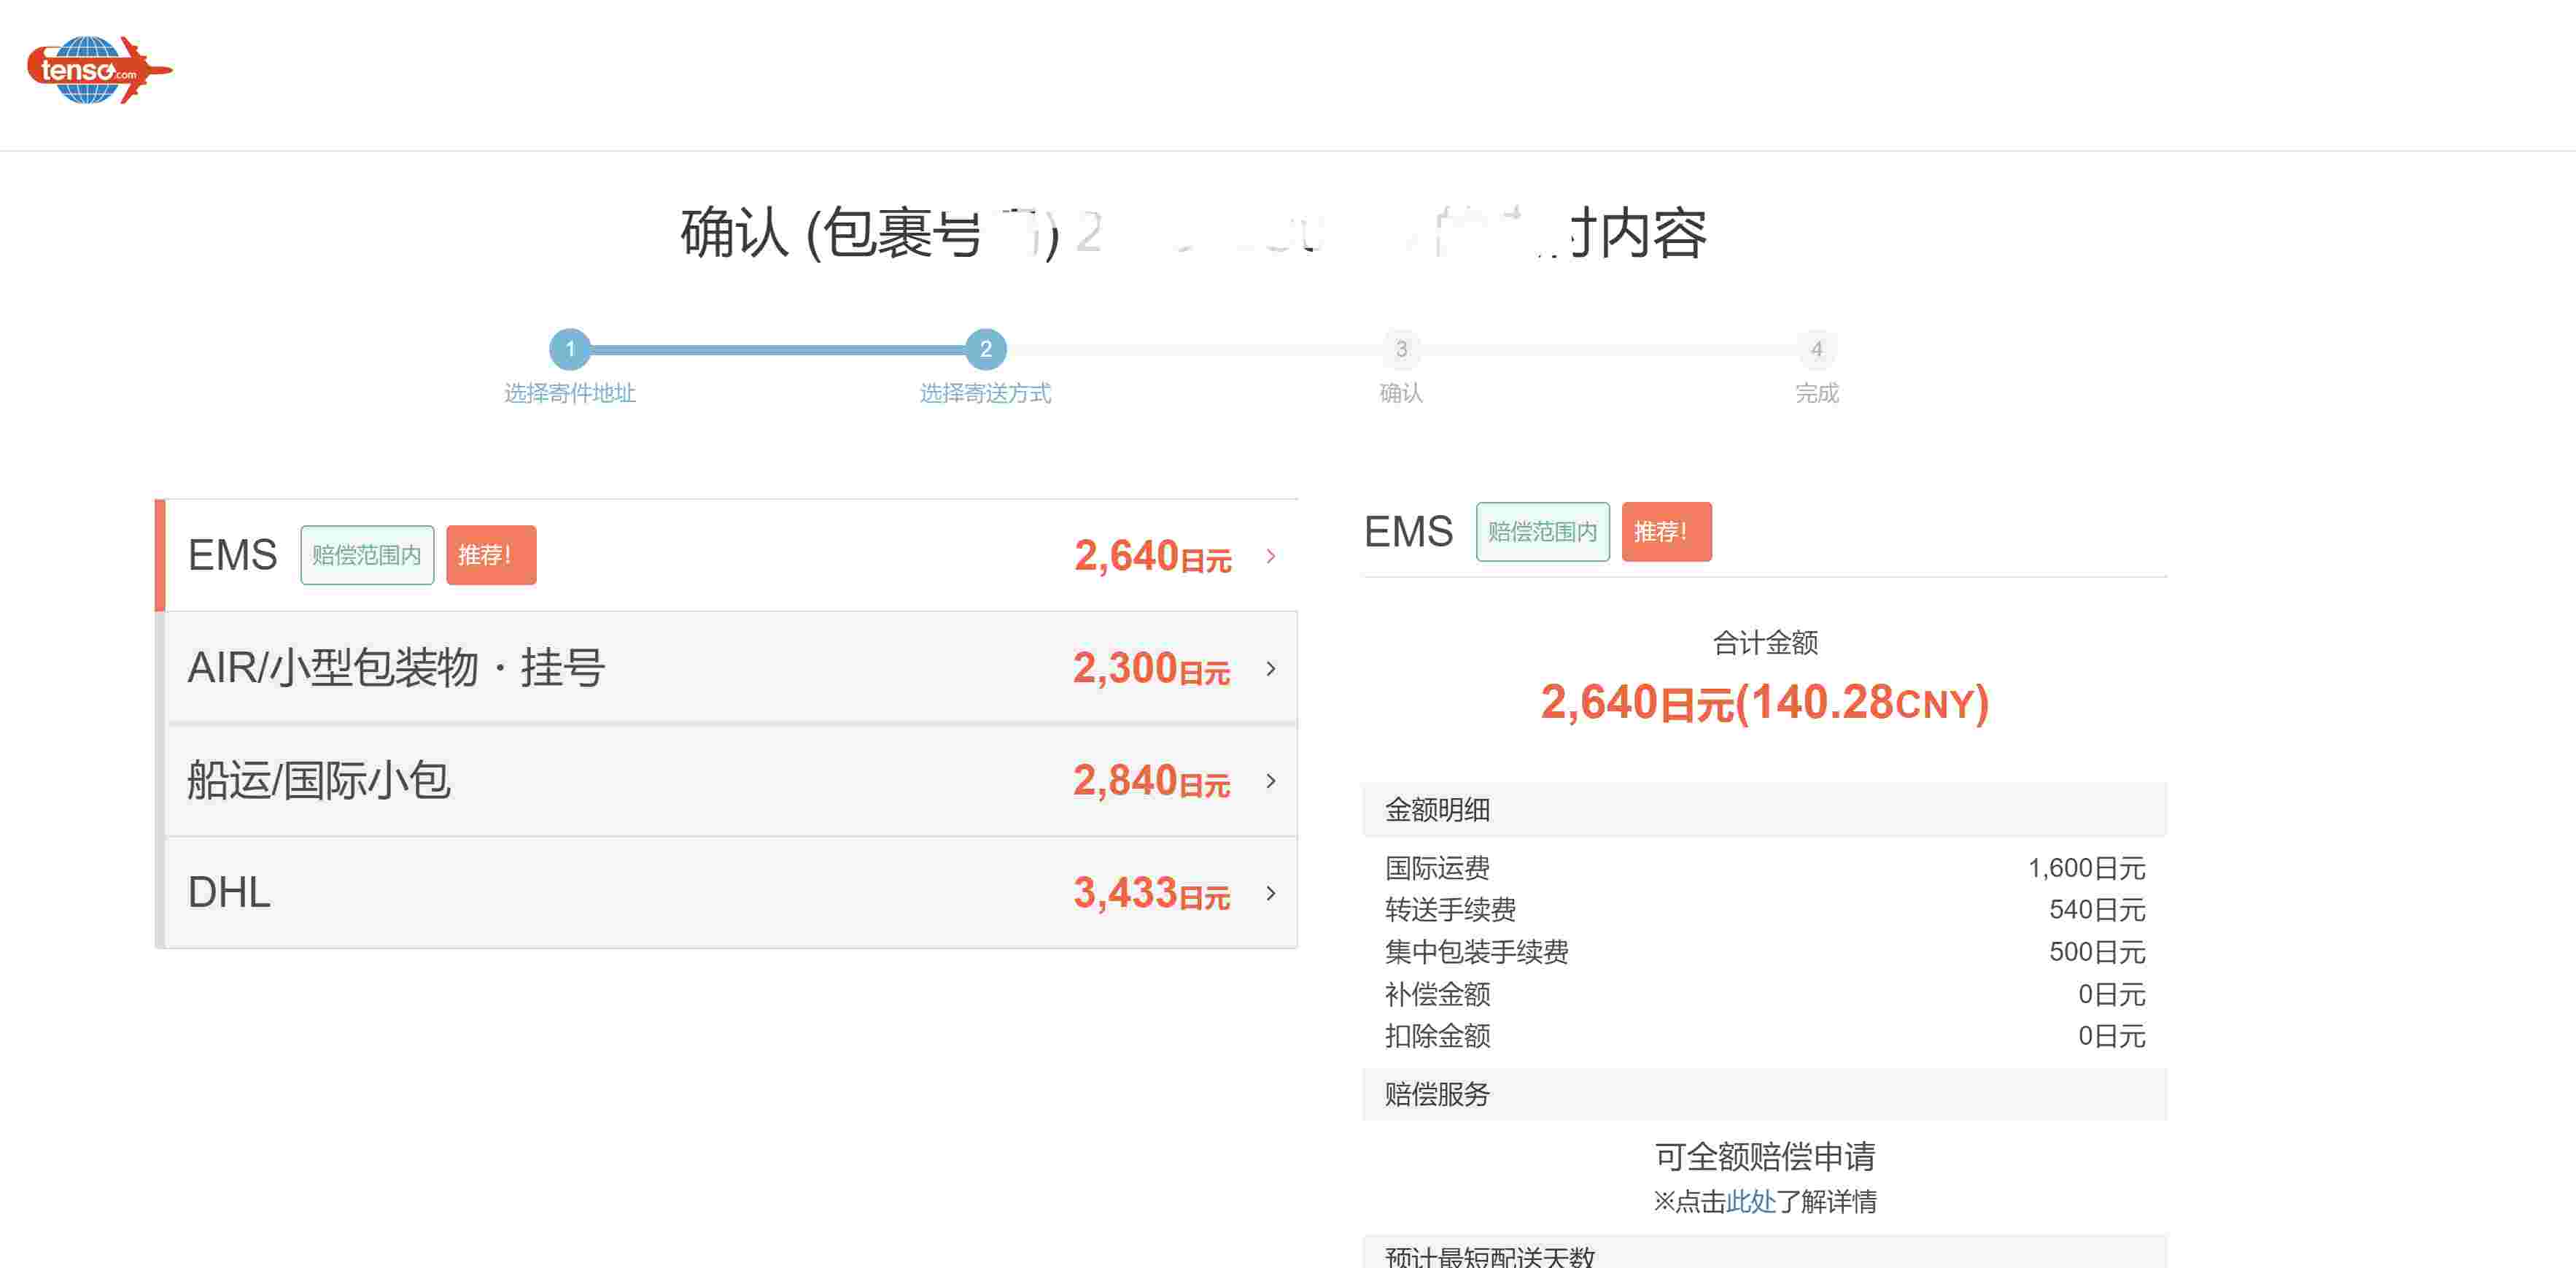Viewport: 2576px width, 1268px height.
Task: Select the EMS shipping option row
Action: 727,555
